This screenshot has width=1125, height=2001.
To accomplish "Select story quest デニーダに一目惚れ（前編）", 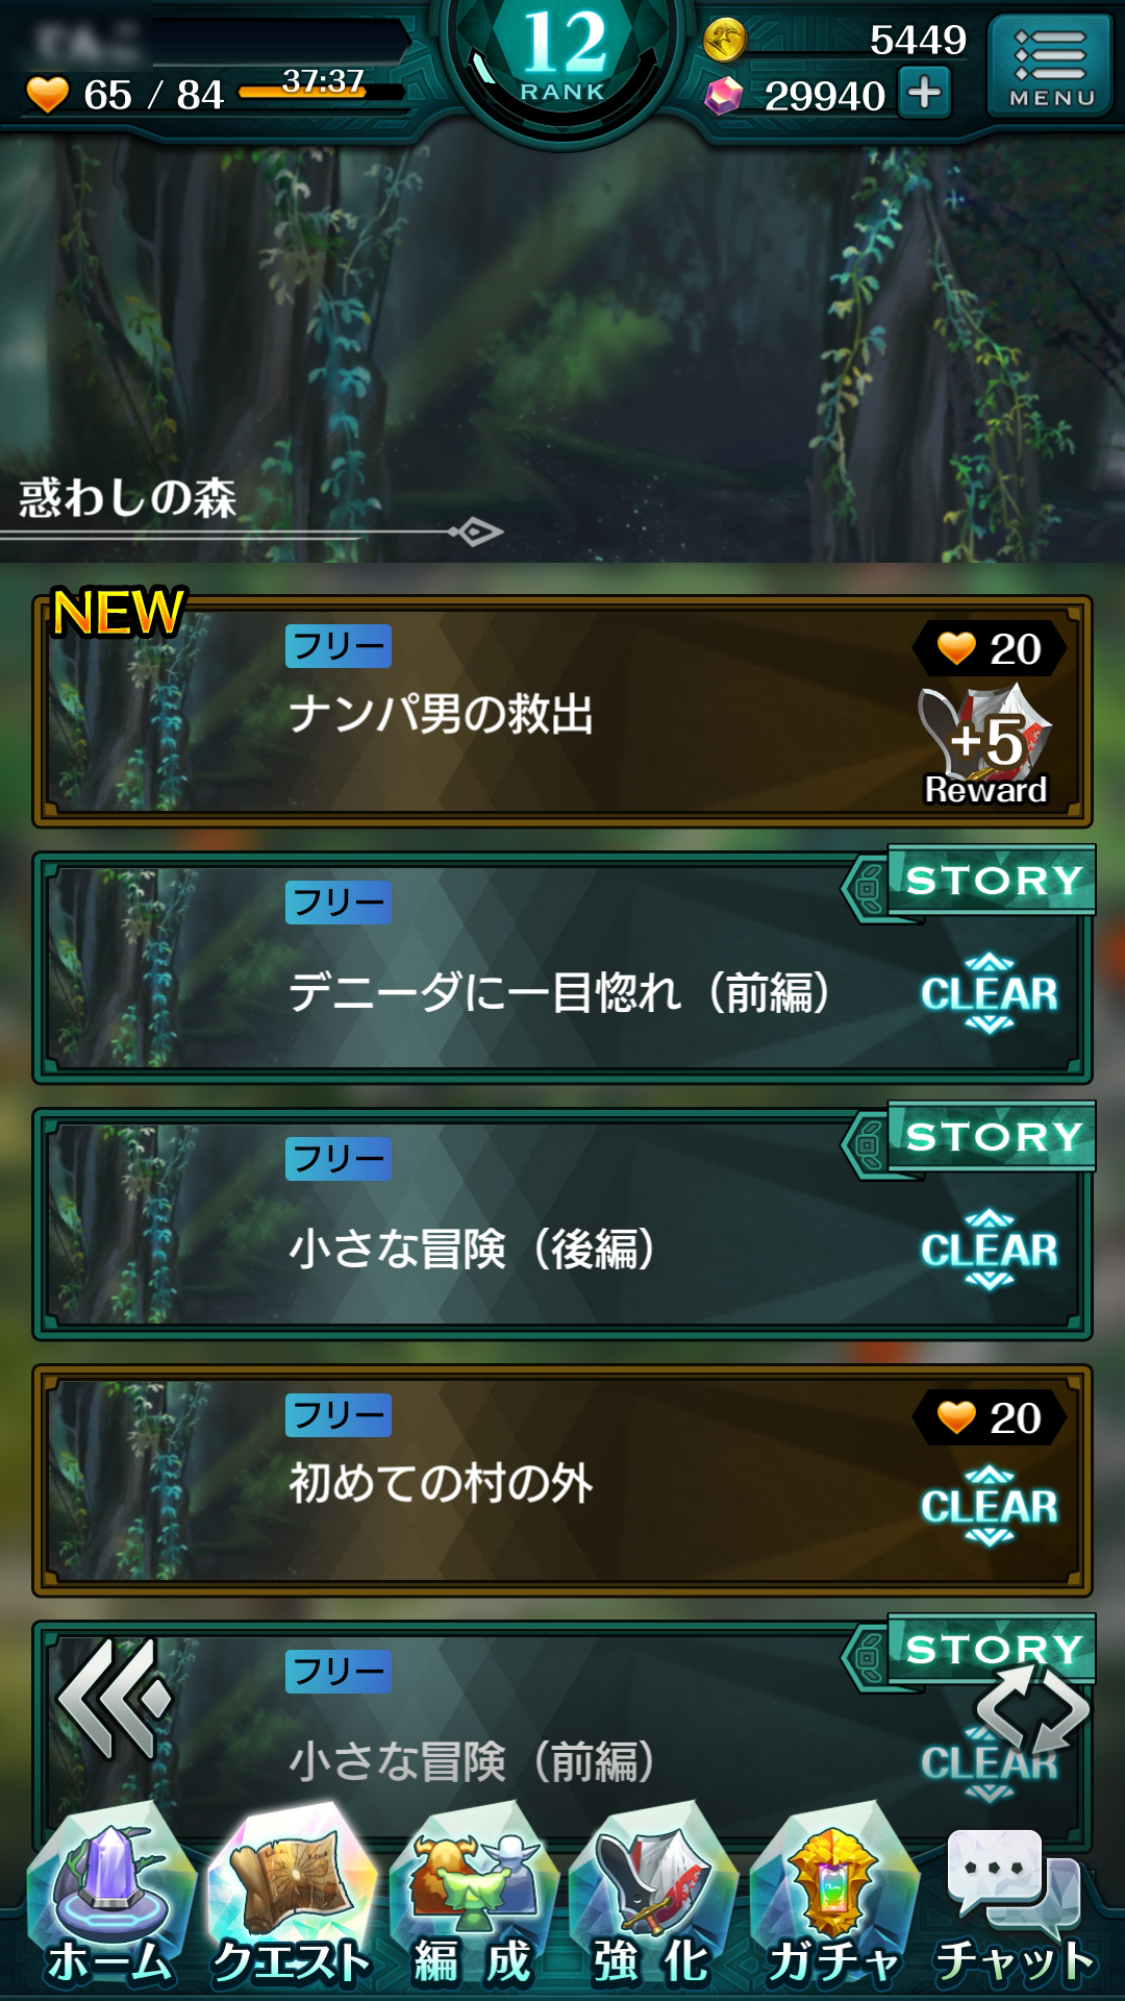I will coord(562,968).
